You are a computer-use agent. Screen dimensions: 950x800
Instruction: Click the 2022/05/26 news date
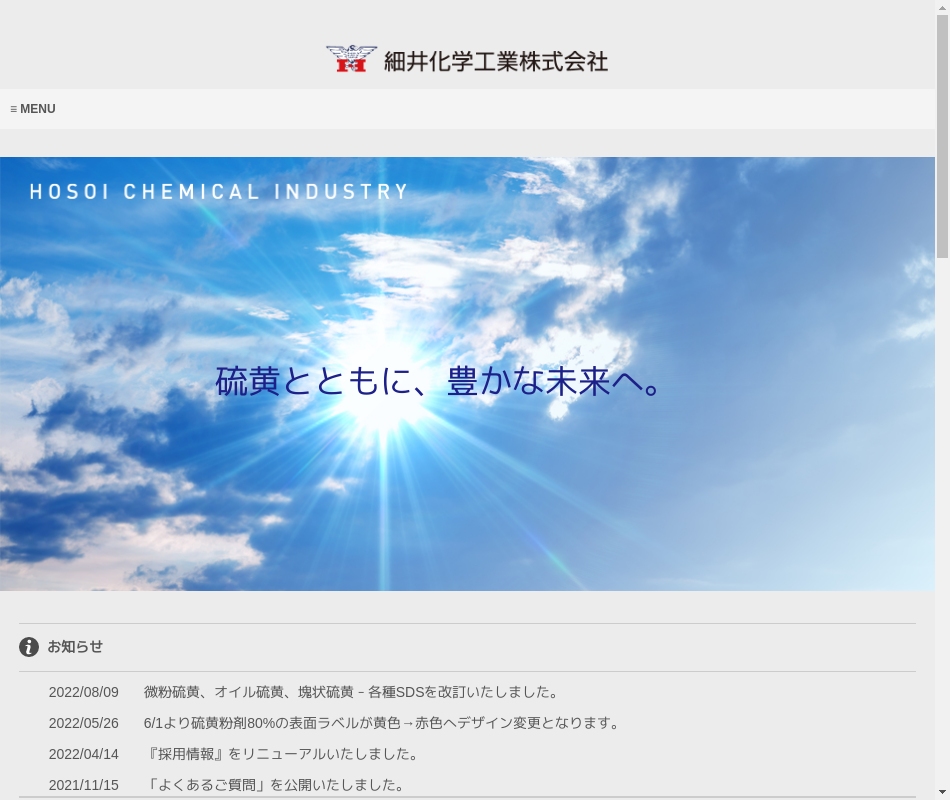coord(84,723)
